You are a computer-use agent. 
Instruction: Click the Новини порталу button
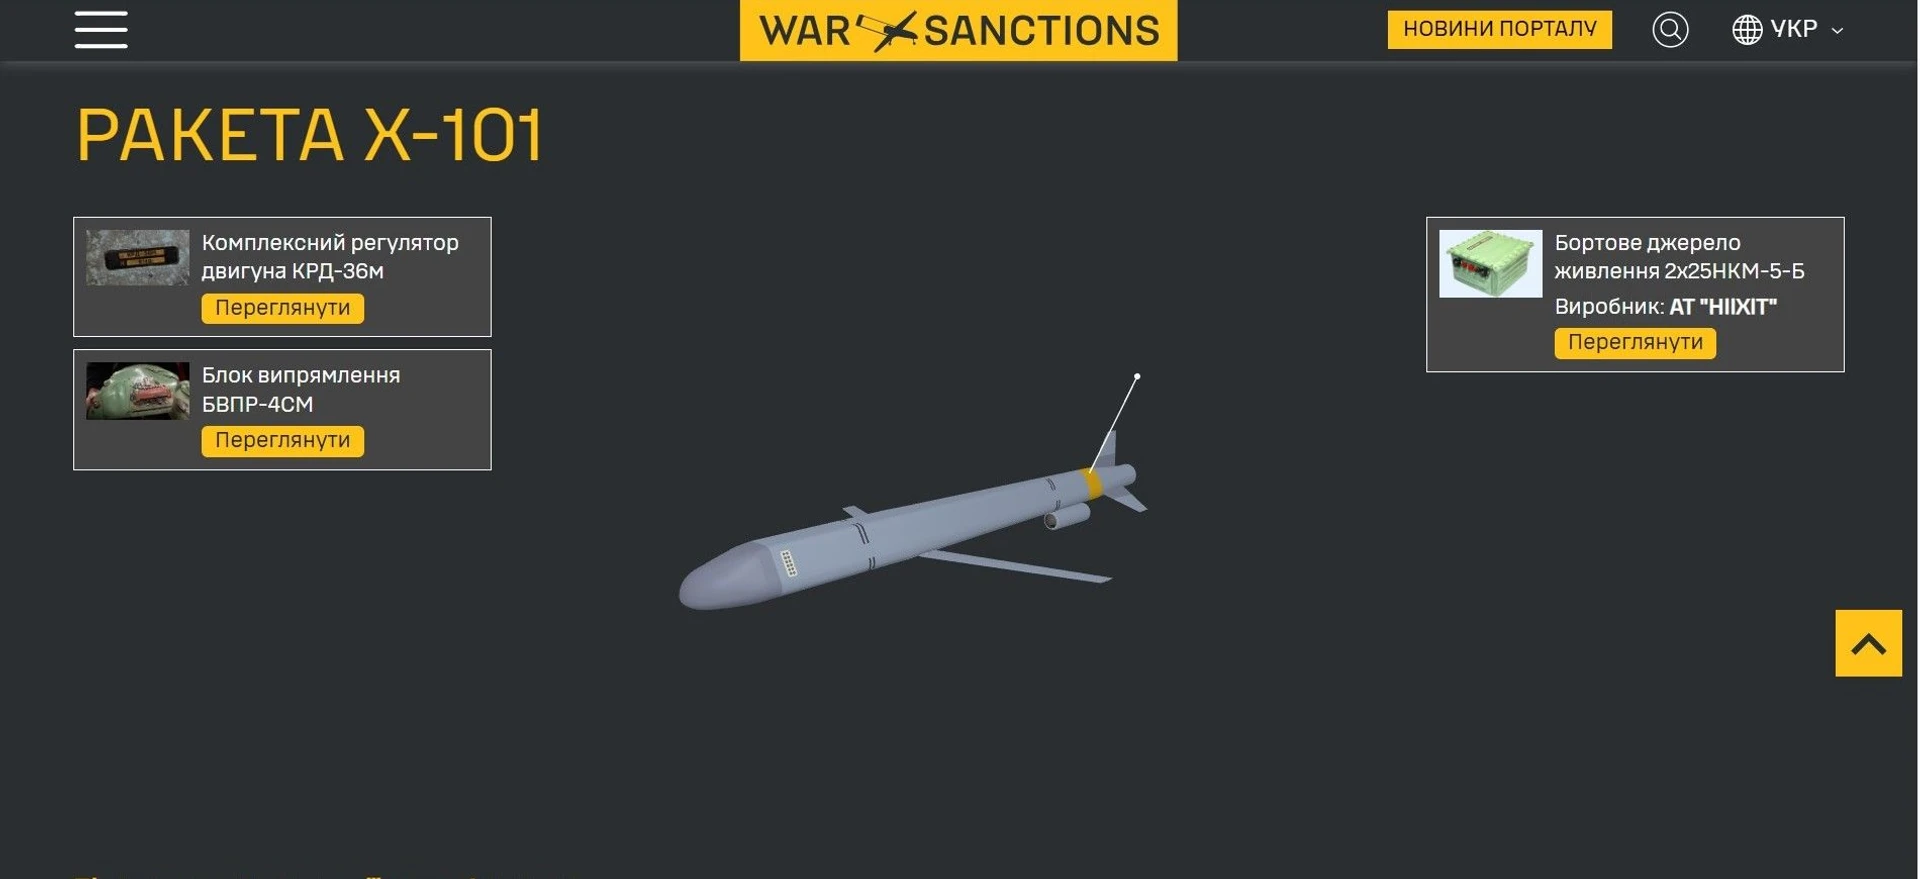click(1499, 29)
